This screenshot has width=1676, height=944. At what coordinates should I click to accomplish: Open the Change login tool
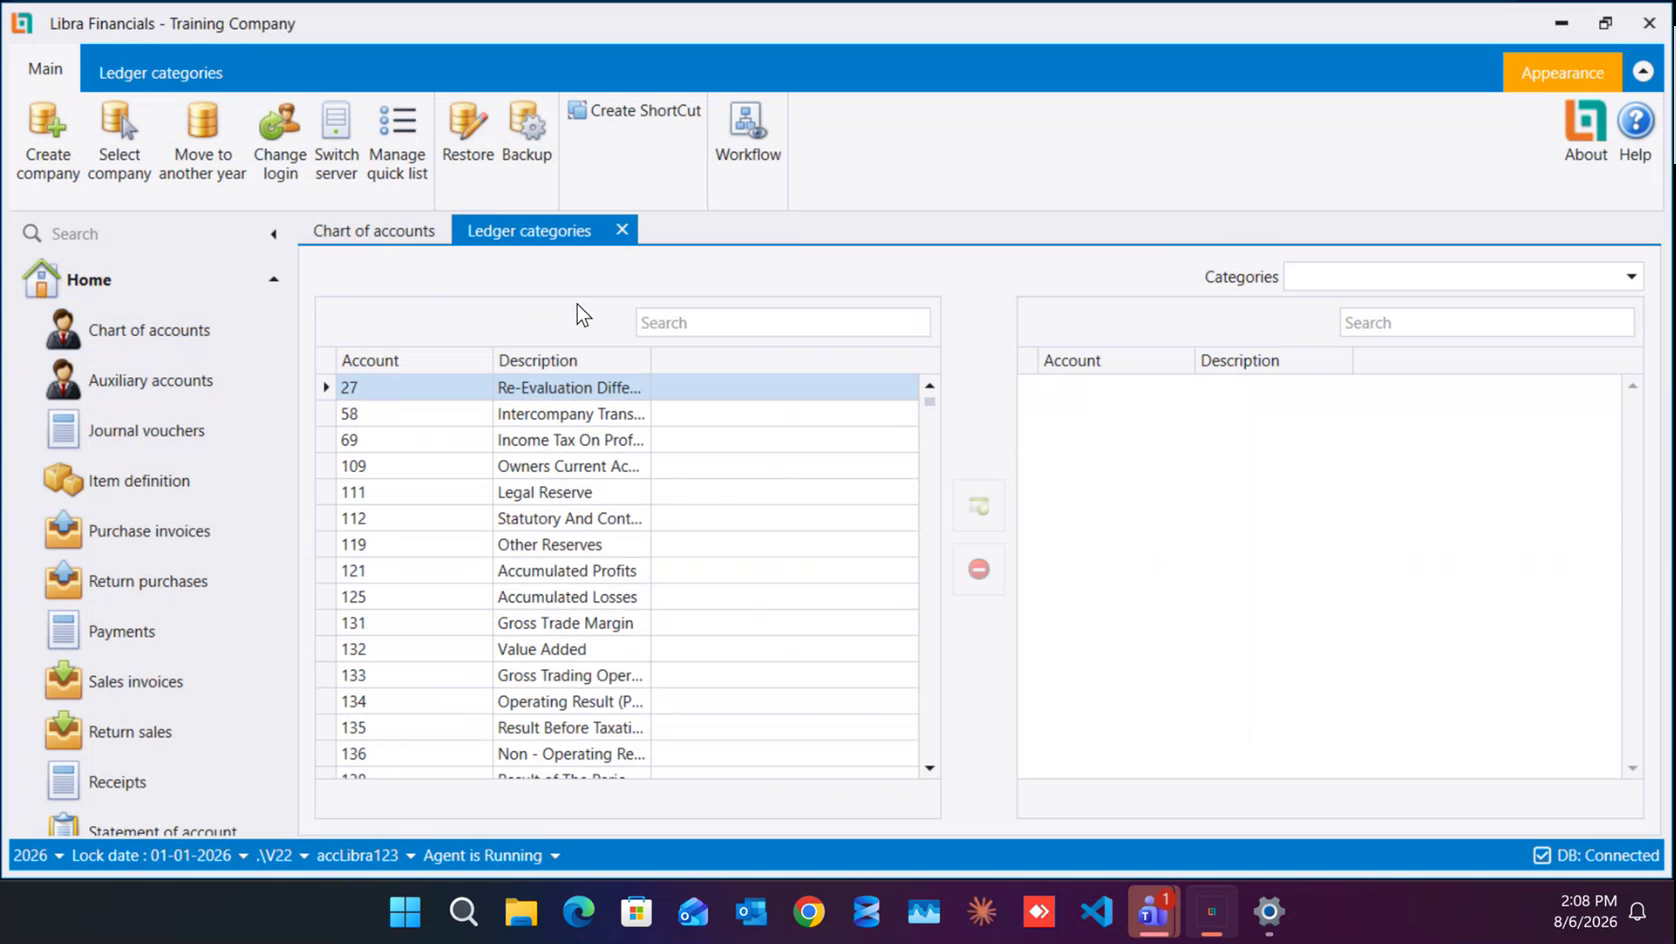point(280,141)
